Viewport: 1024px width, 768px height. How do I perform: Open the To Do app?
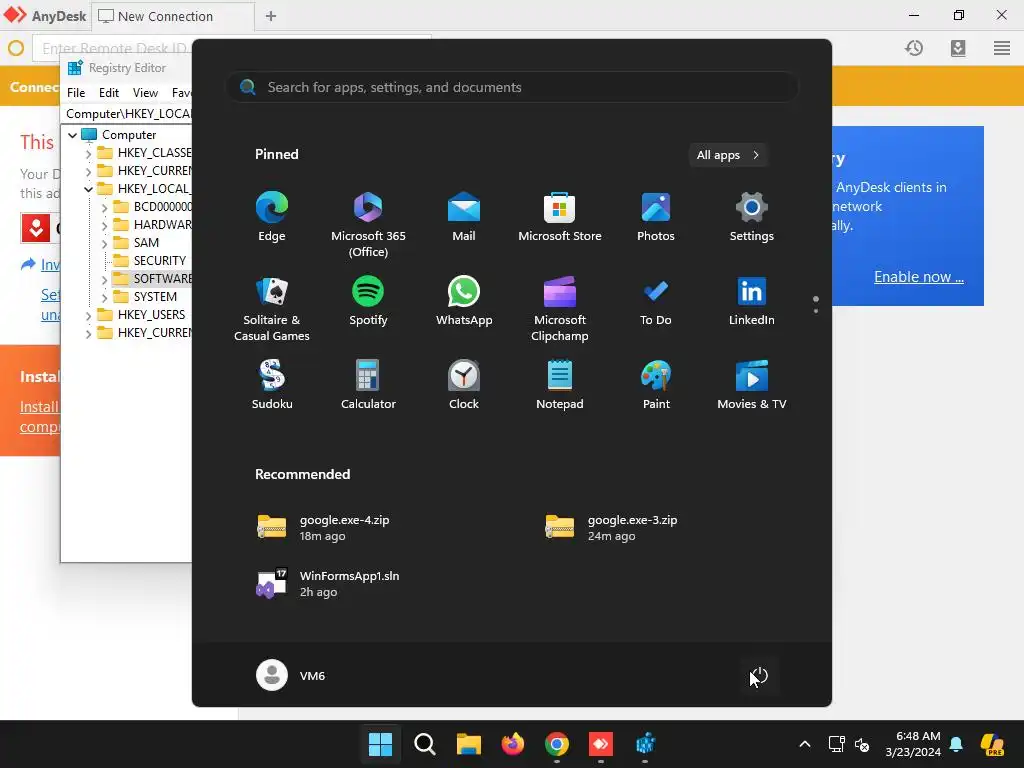tap(656, 301)
